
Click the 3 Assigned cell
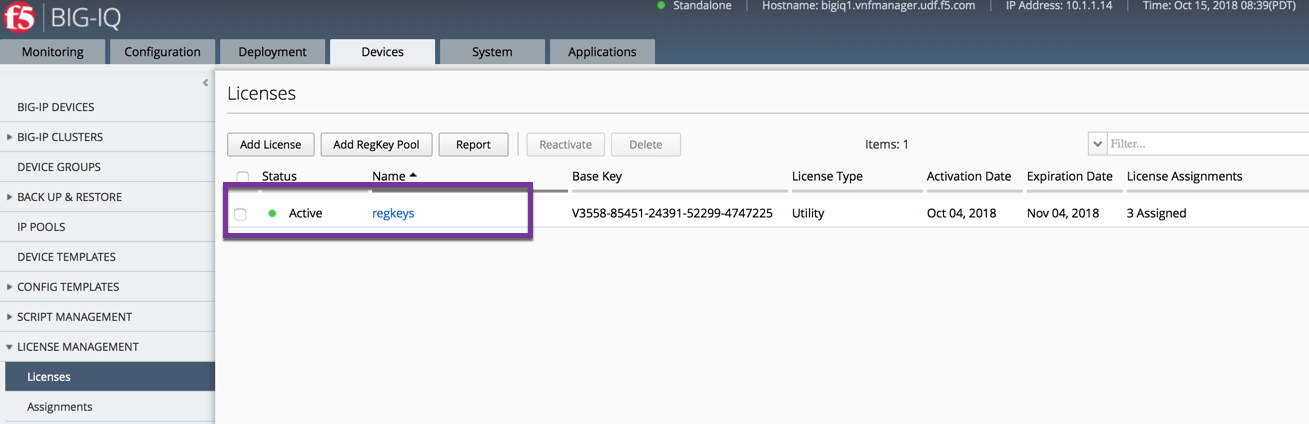coord(1156,213)
